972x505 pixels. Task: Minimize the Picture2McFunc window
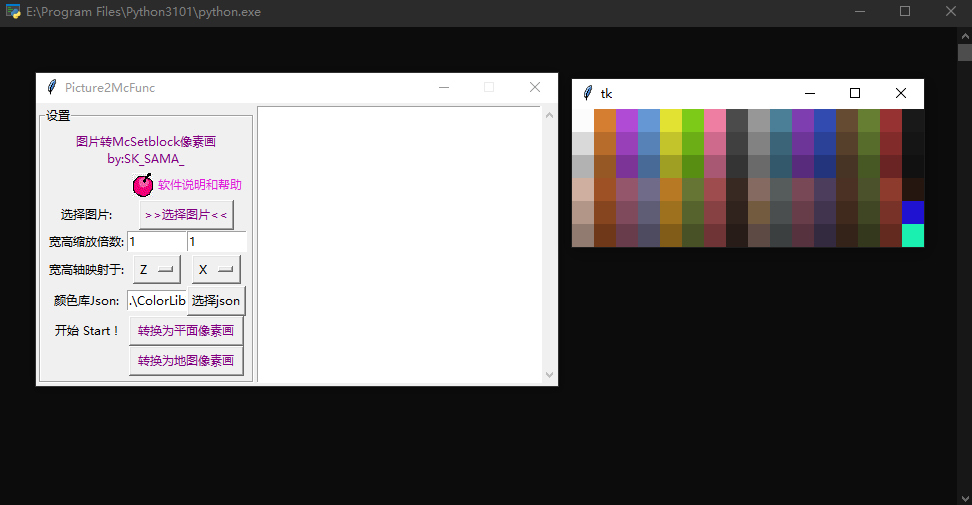click(444, 88)
